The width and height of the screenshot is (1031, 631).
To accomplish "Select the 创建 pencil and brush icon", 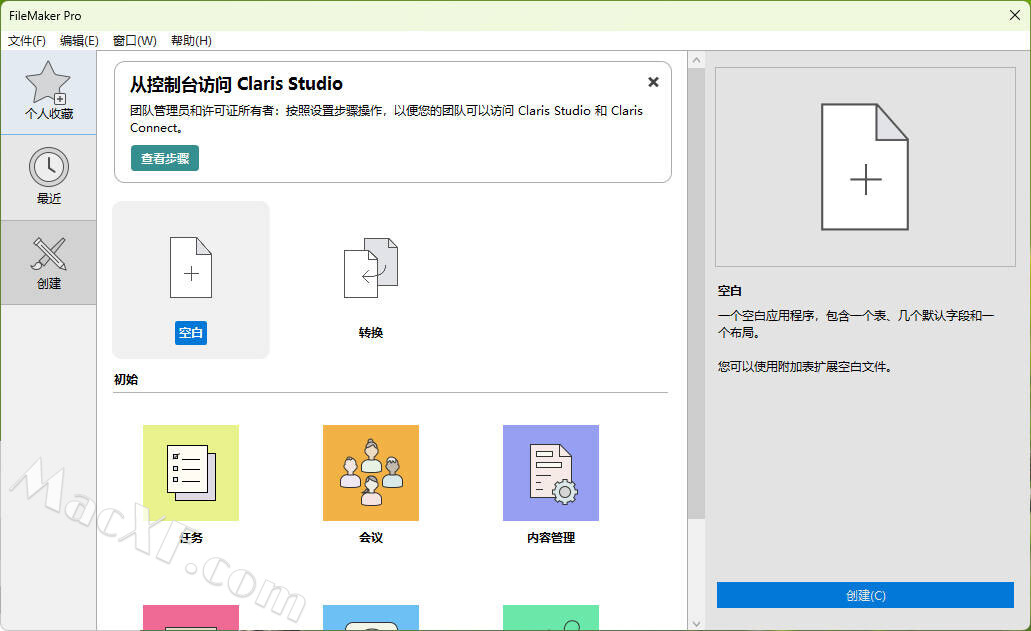I will 49,254.
